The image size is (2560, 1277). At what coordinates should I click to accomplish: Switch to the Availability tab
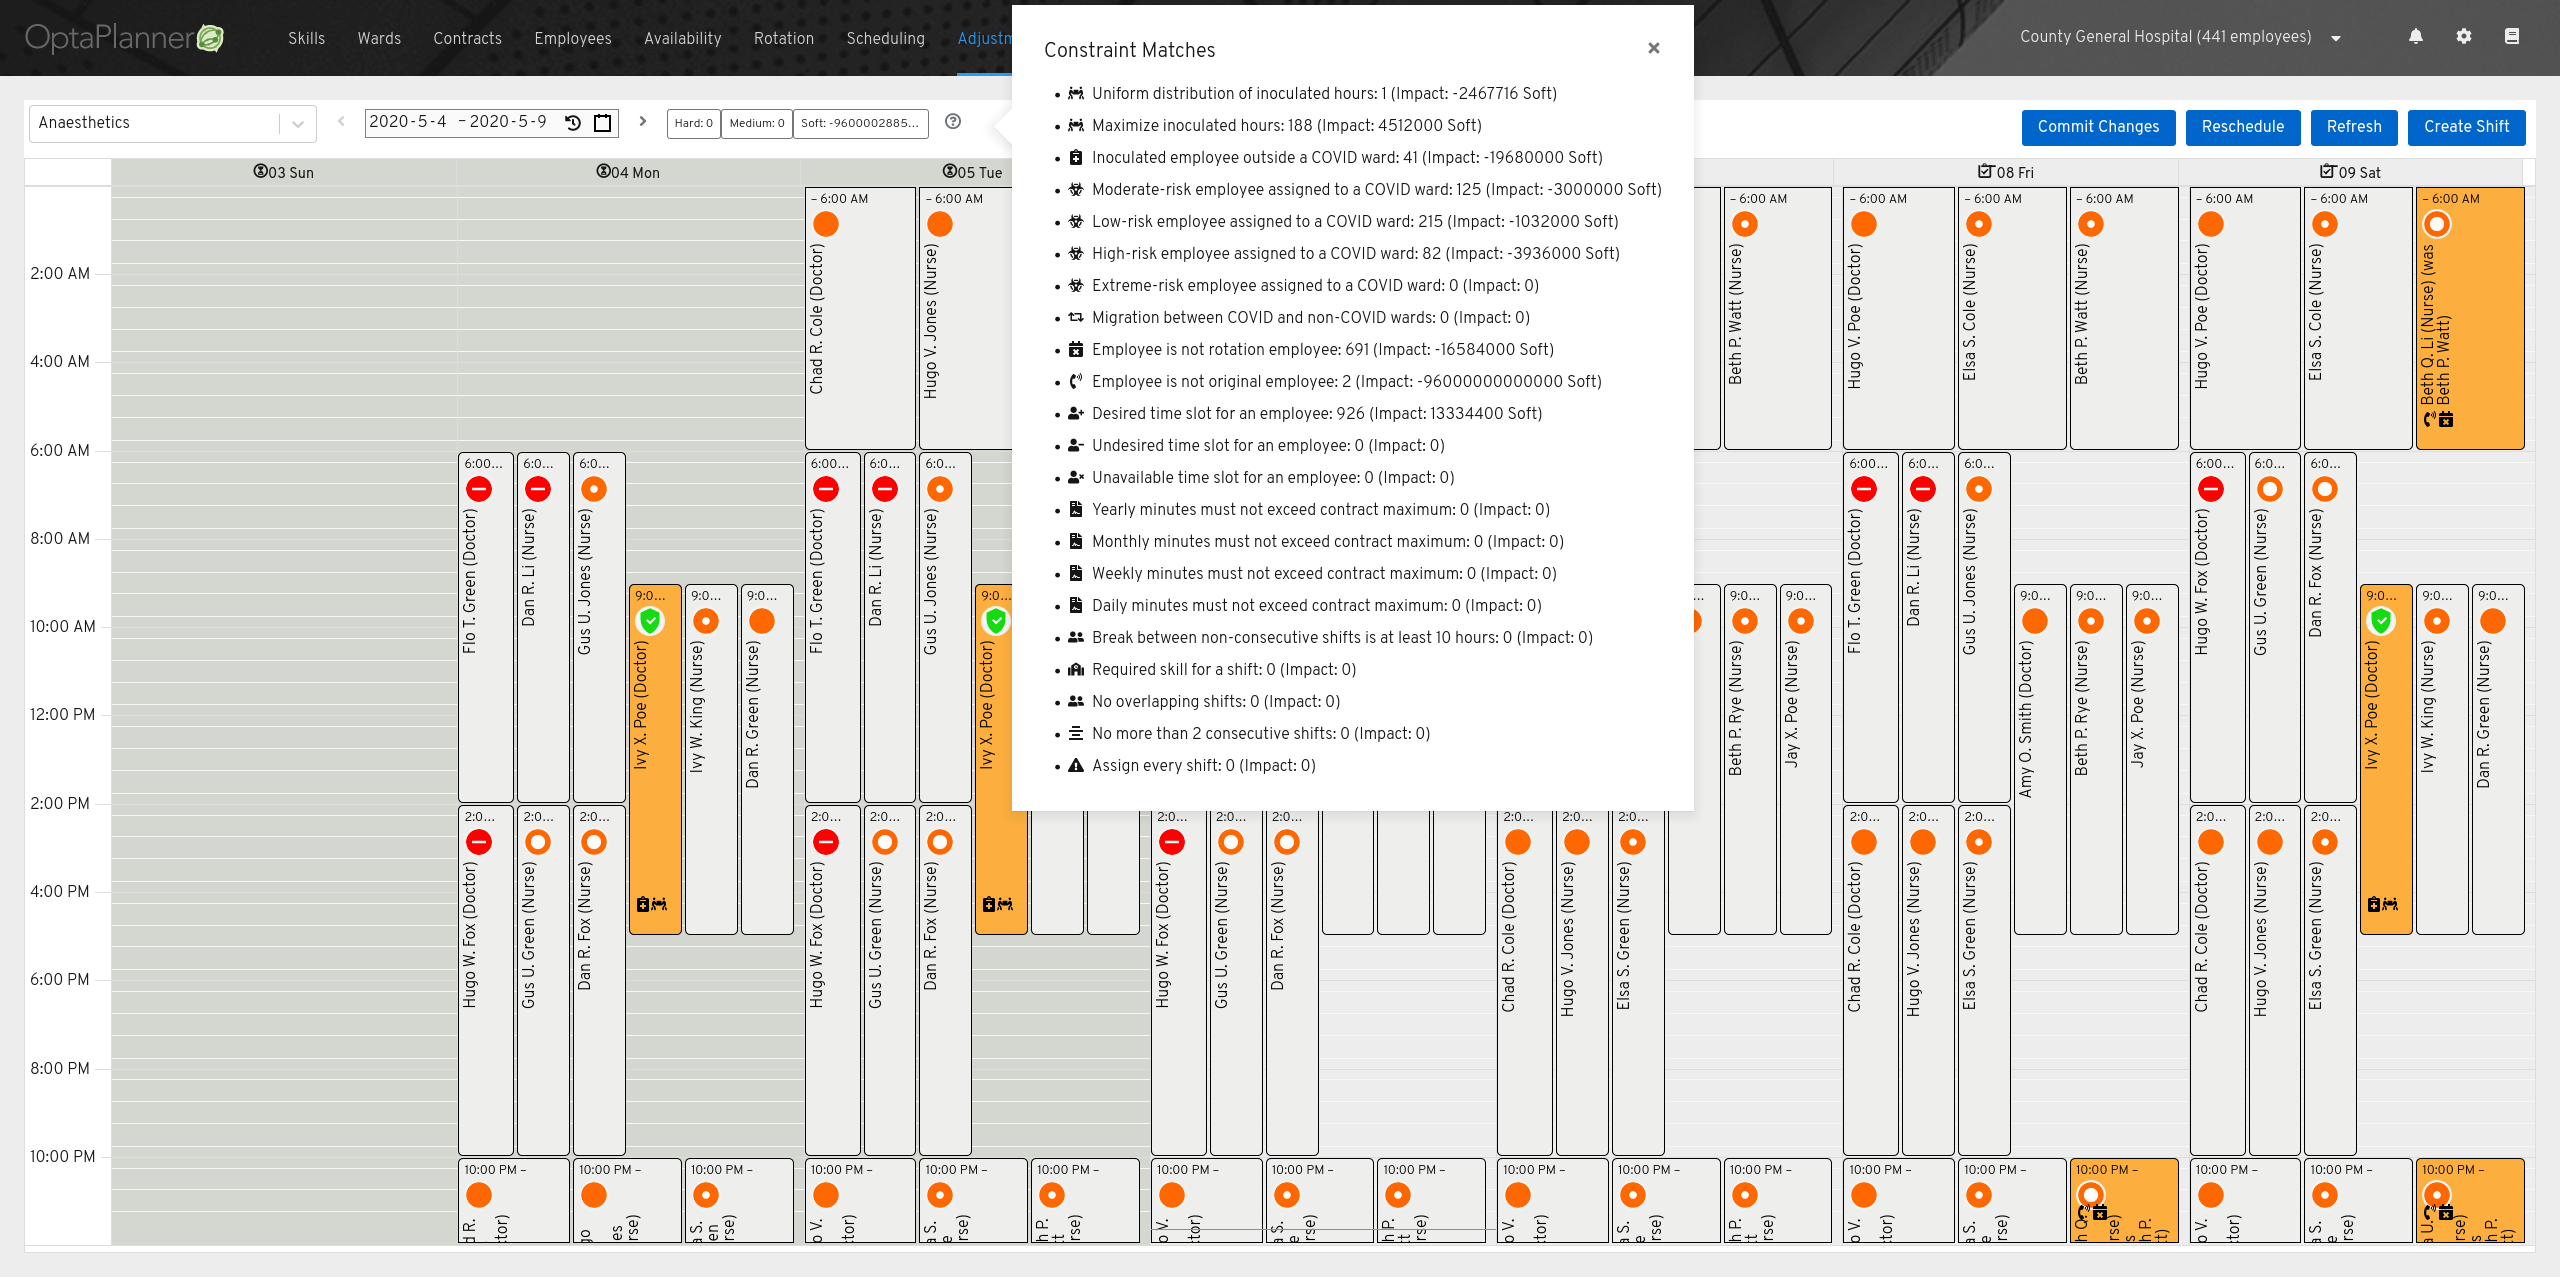(x=682, y=39)
